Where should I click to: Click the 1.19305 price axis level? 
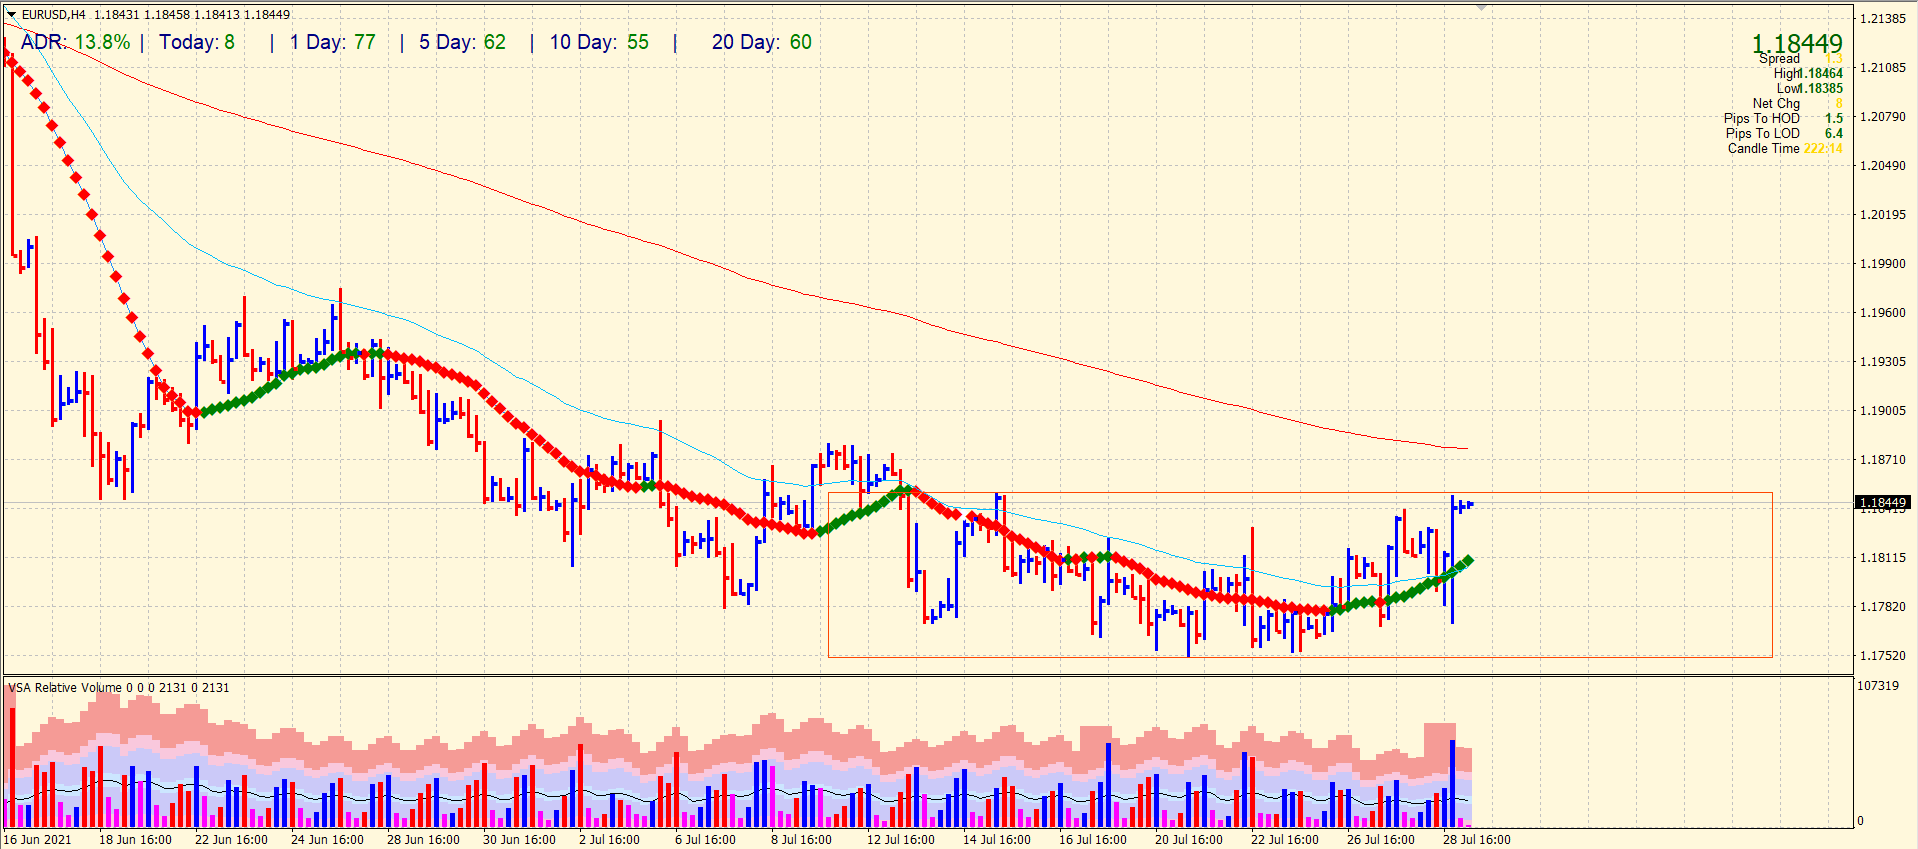coord(1882,362)
